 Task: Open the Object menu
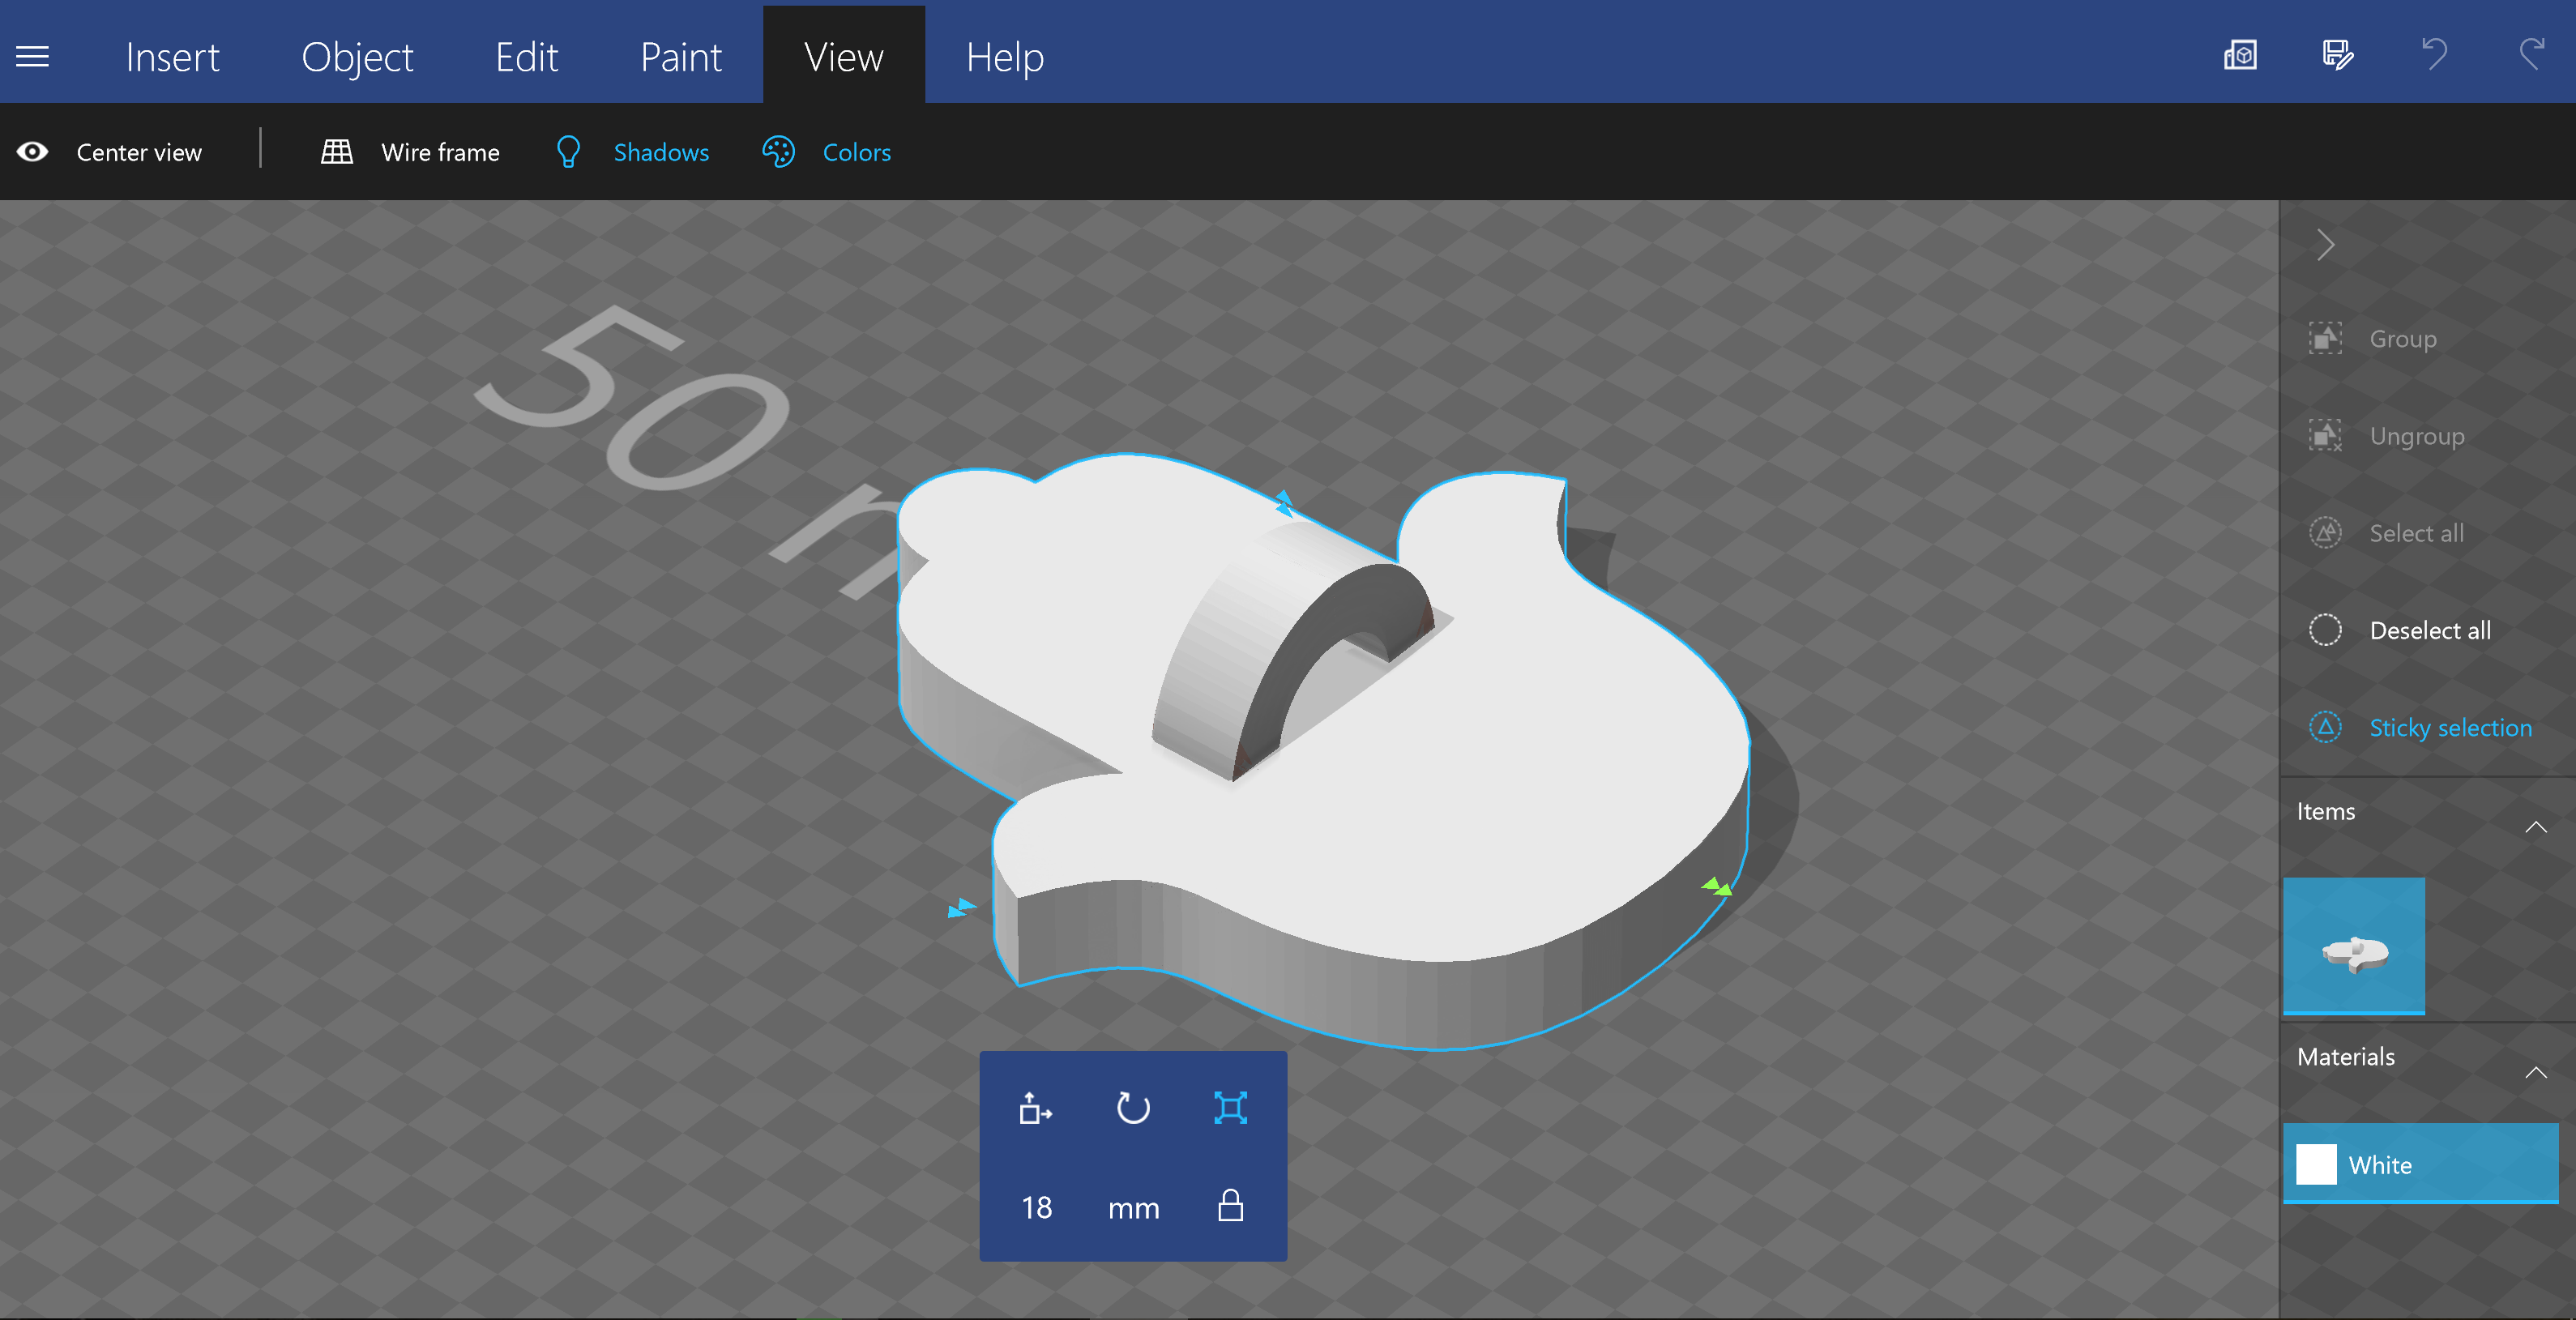[357, 57]
